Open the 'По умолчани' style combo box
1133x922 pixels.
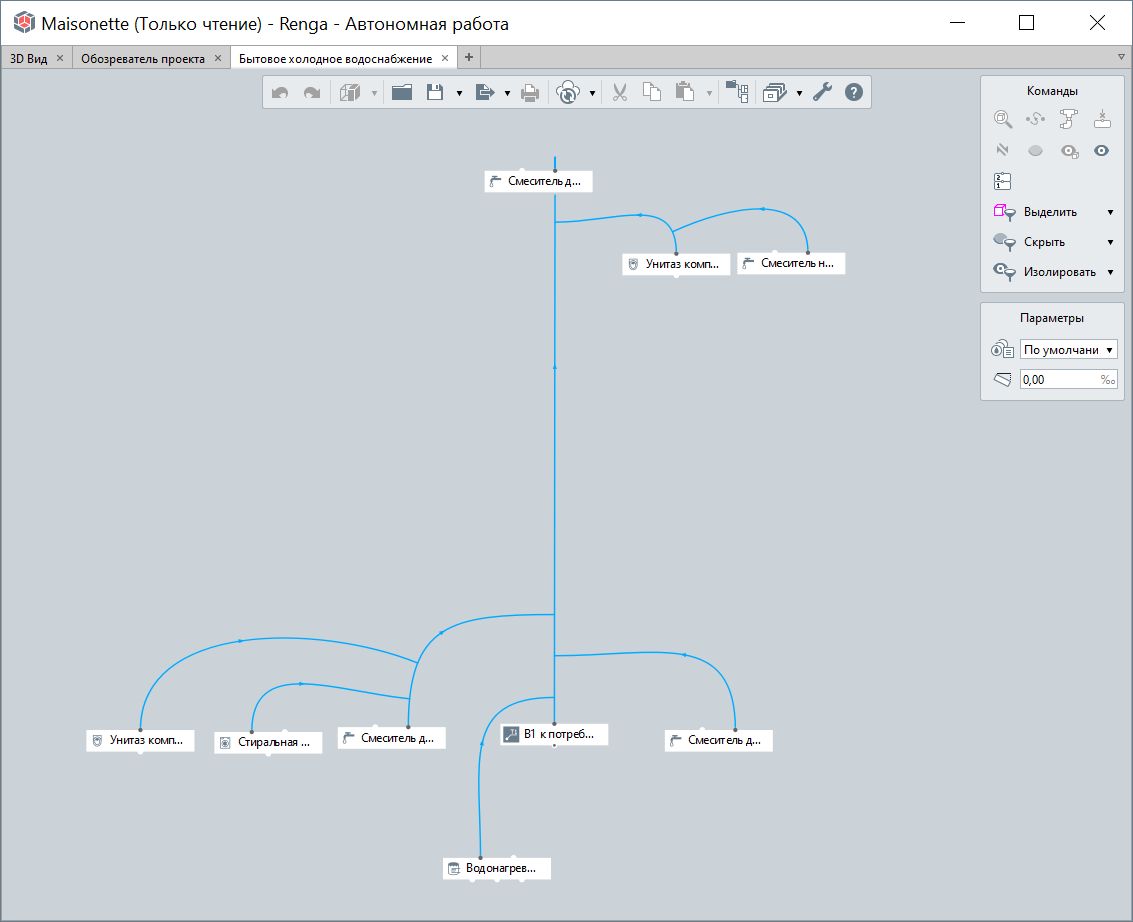(x=1069, y=350)
